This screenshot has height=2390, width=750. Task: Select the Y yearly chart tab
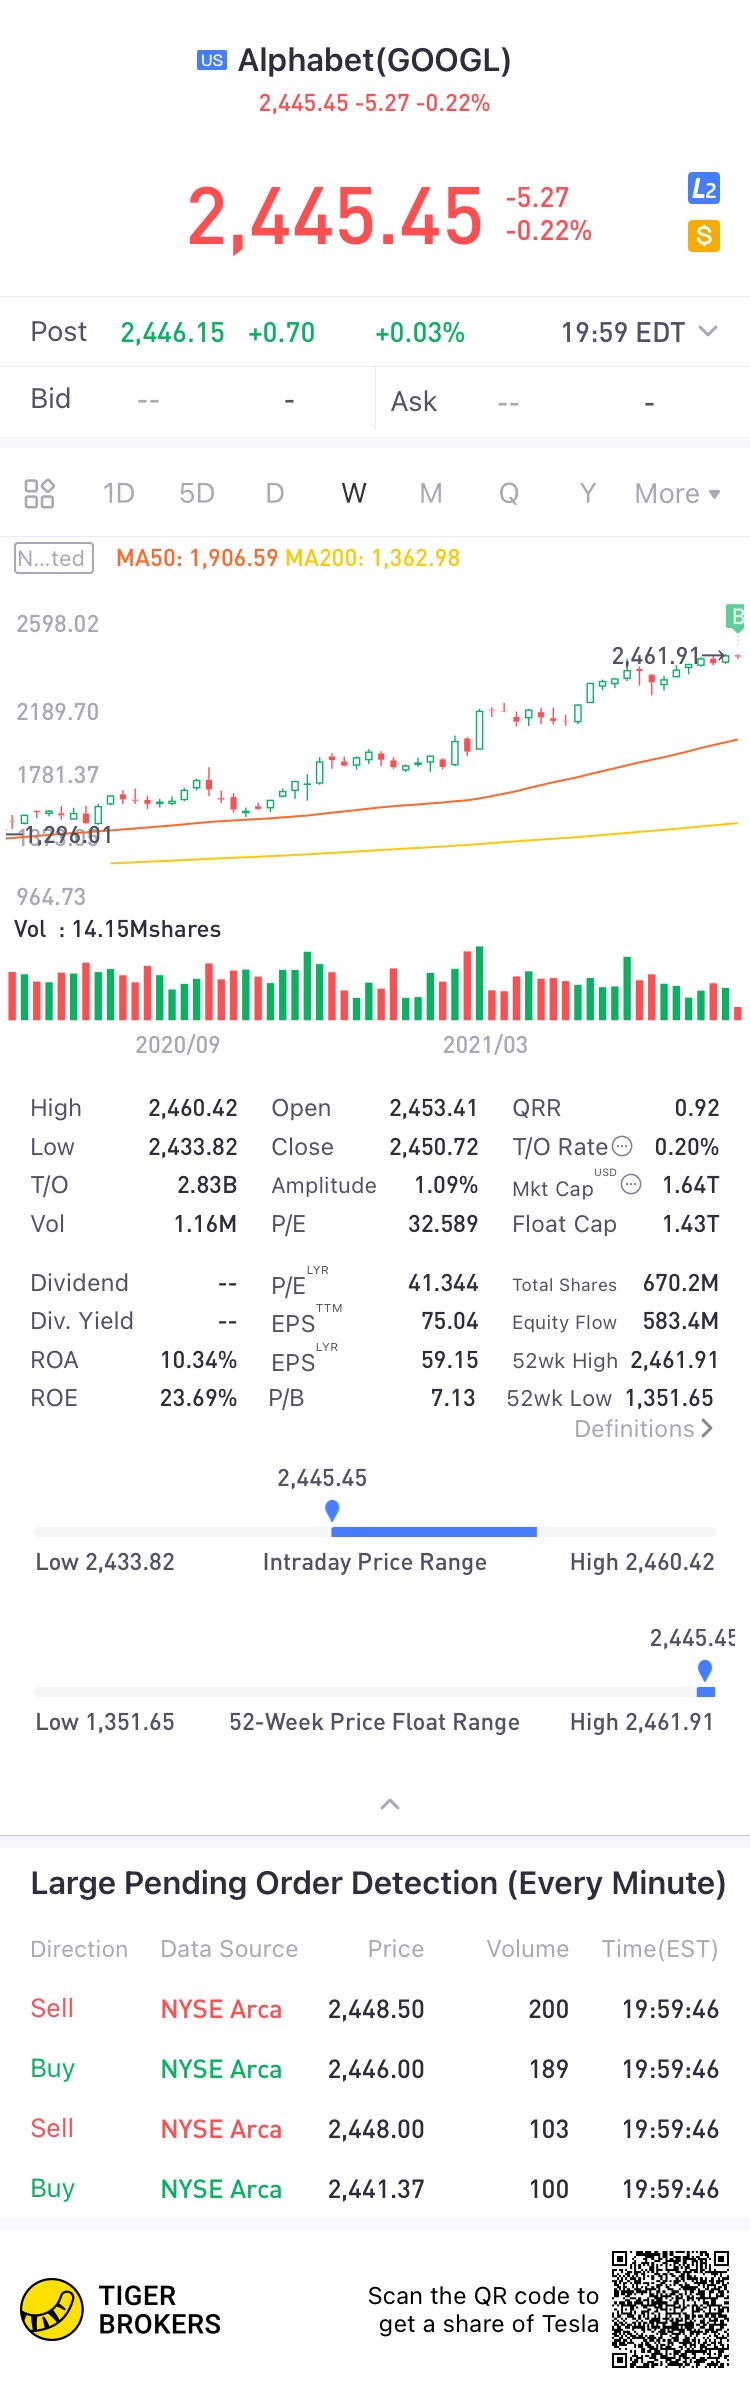pyautogui.click(x=588, y=493)
